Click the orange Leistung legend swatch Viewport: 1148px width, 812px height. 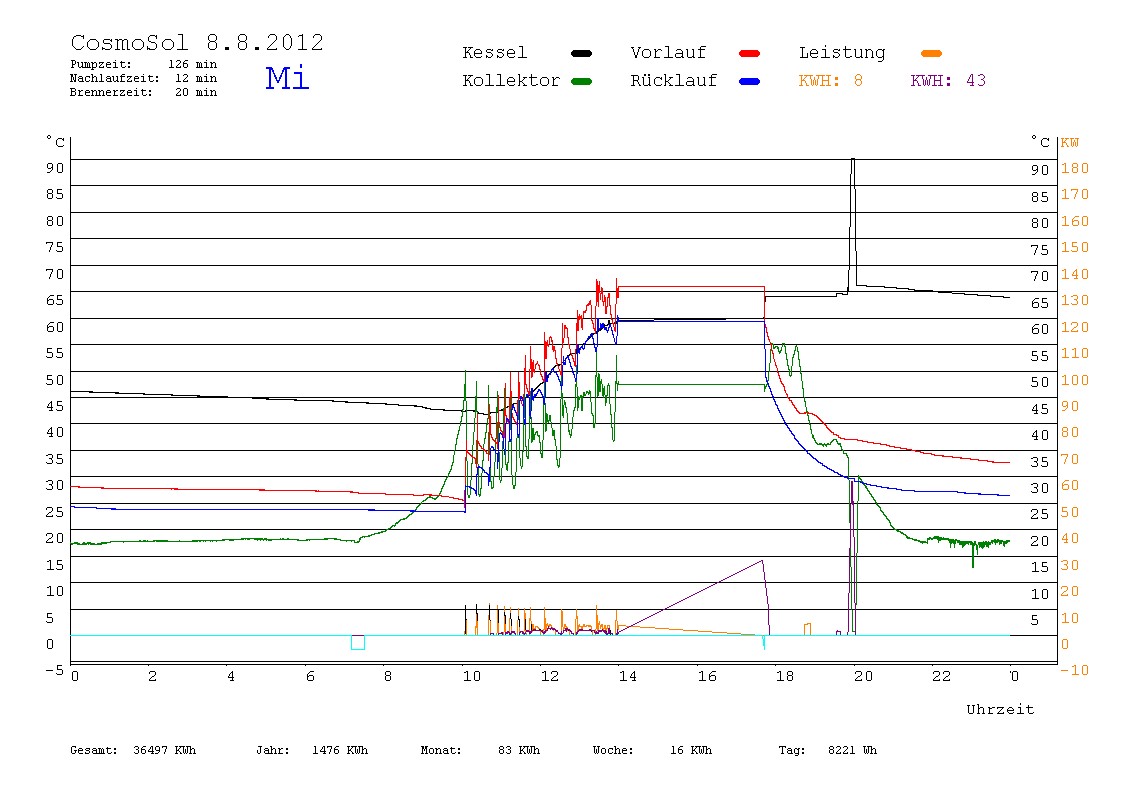[x=931, y=53]
